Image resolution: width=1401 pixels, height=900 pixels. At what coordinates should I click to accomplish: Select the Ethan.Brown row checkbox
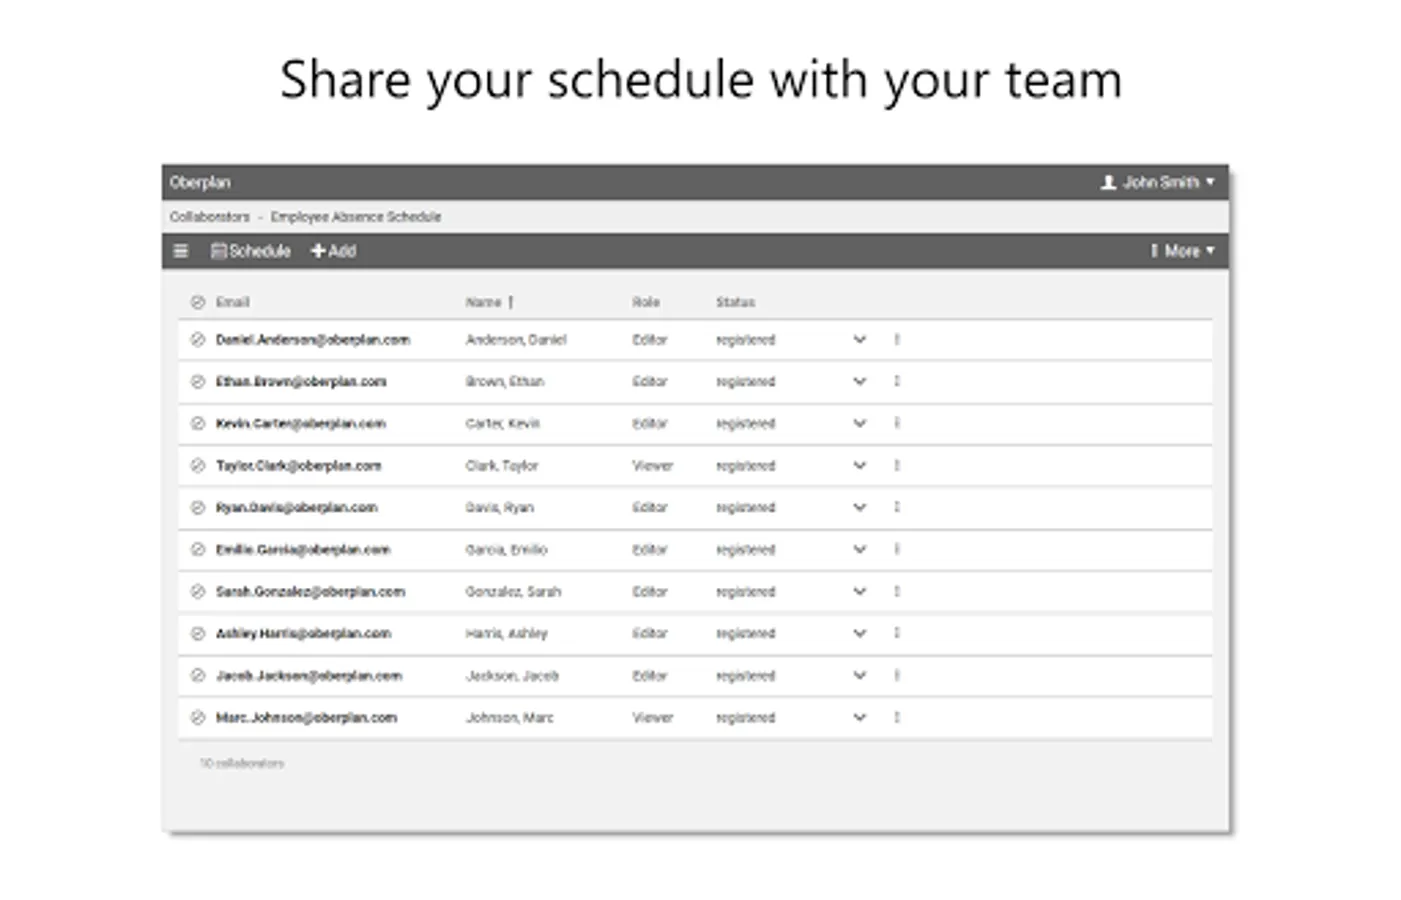pos(198,382)
